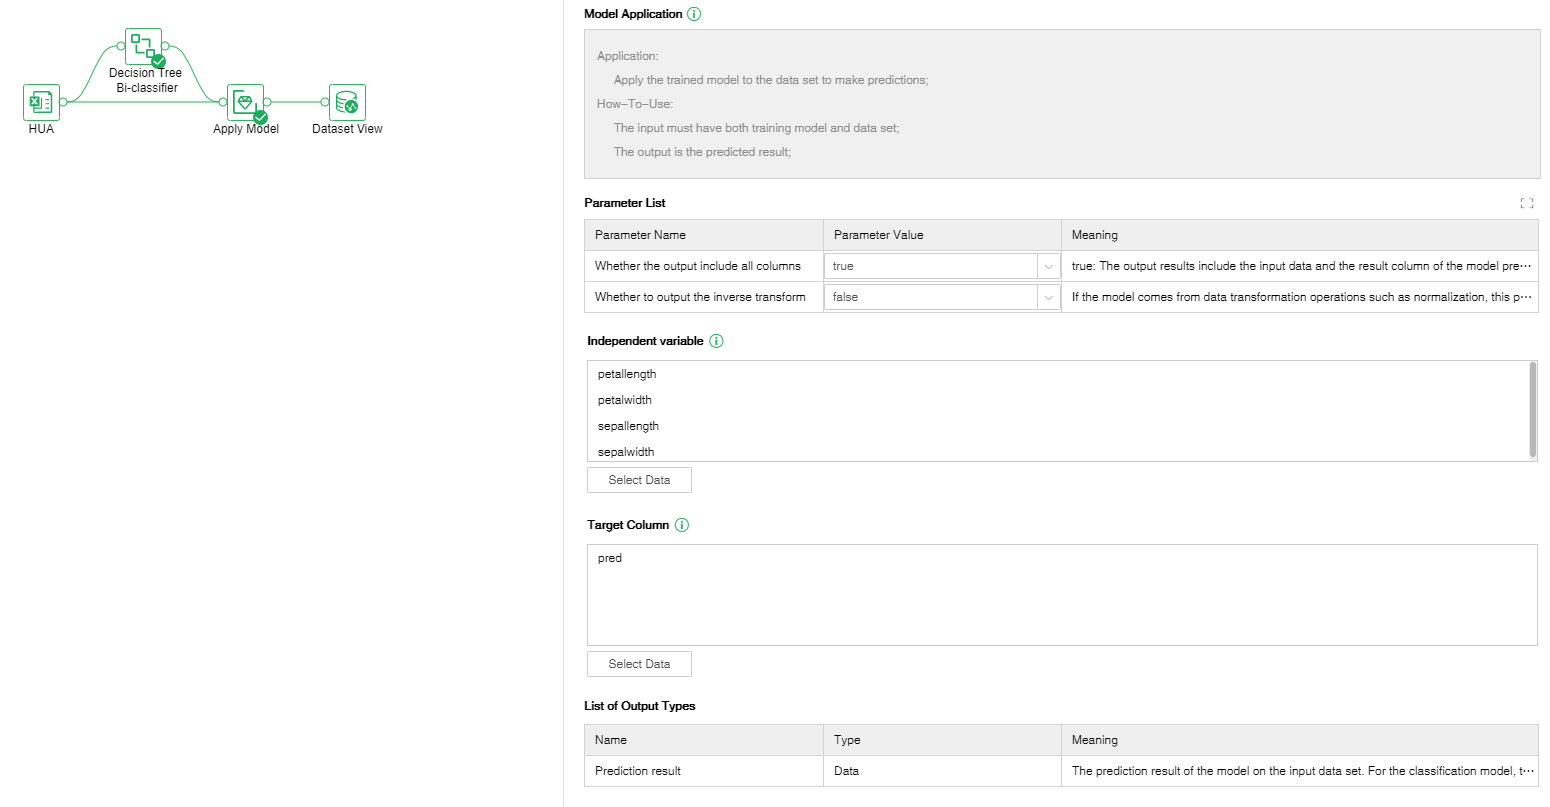This screenshot has height=807, width=1550.
Task: Click the Prediction result output row
Action: (638, 771)
